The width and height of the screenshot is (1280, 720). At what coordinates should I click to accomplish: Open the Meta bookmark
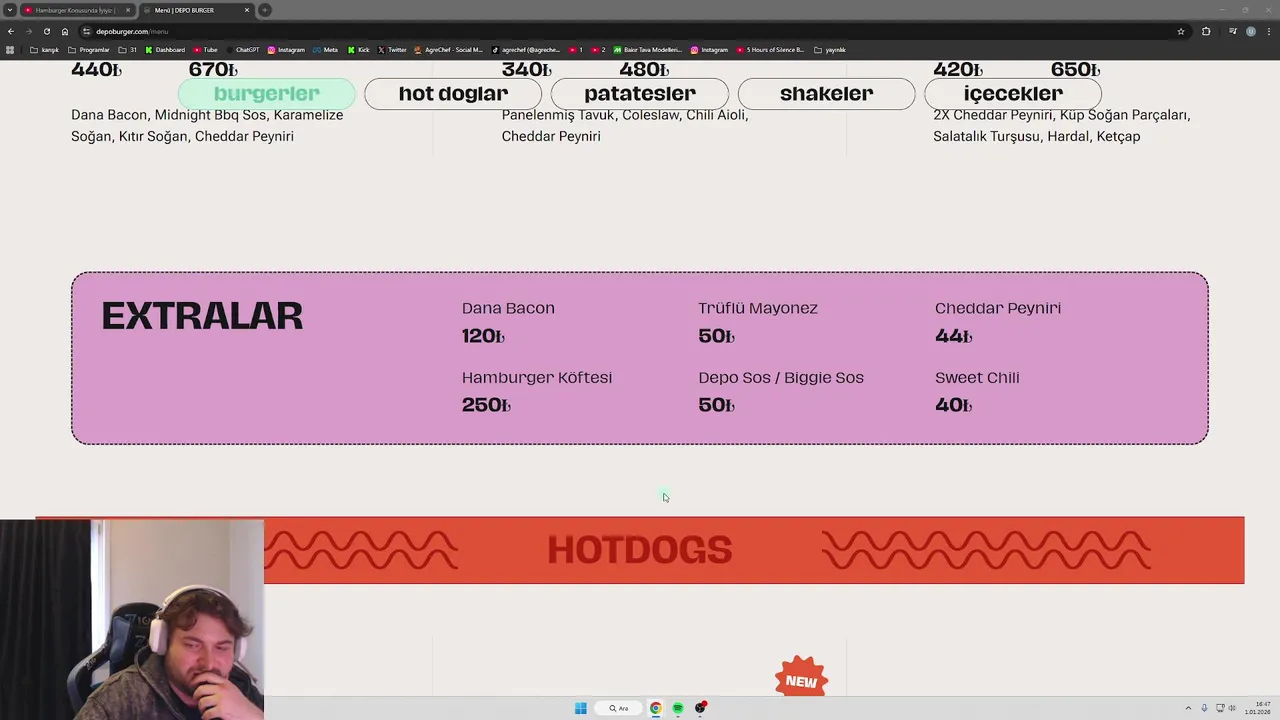(x=325, y=50)
